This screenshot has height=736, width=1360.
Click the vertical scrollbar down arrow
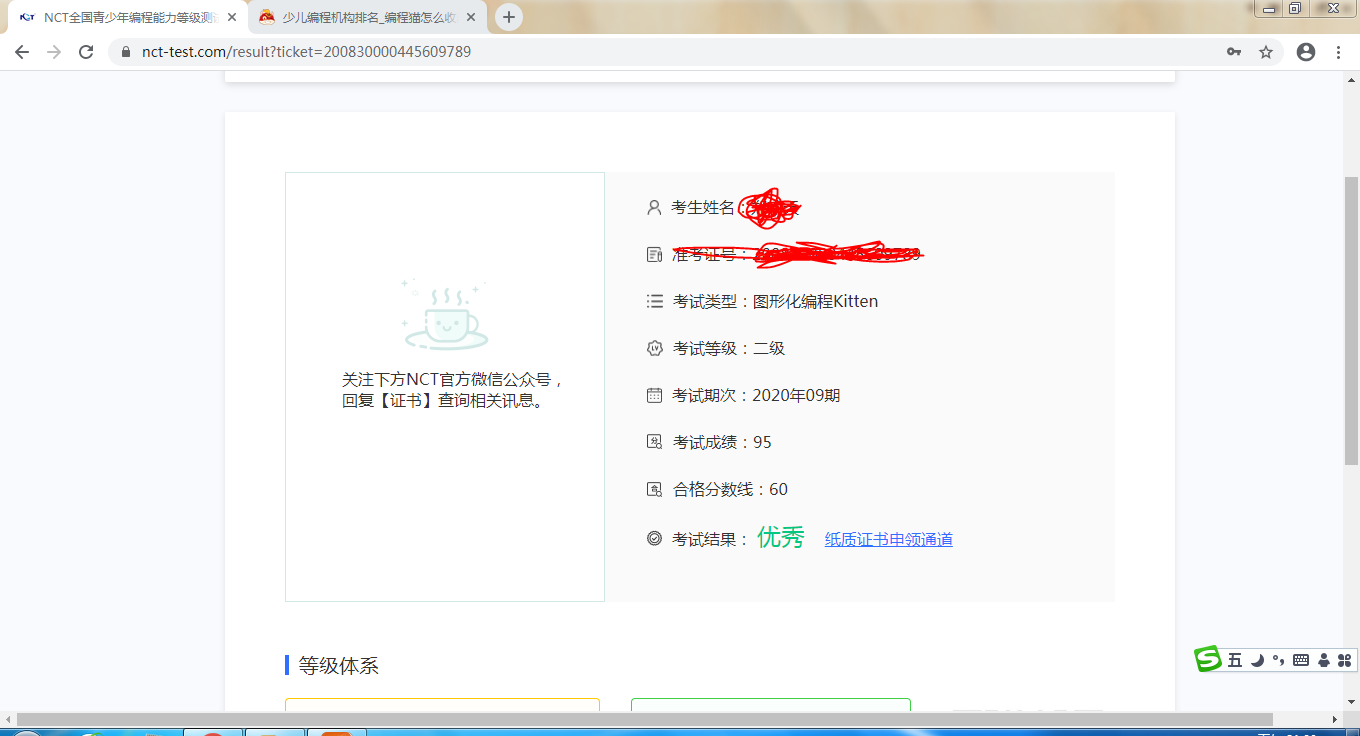click(x=1351, y=704)
